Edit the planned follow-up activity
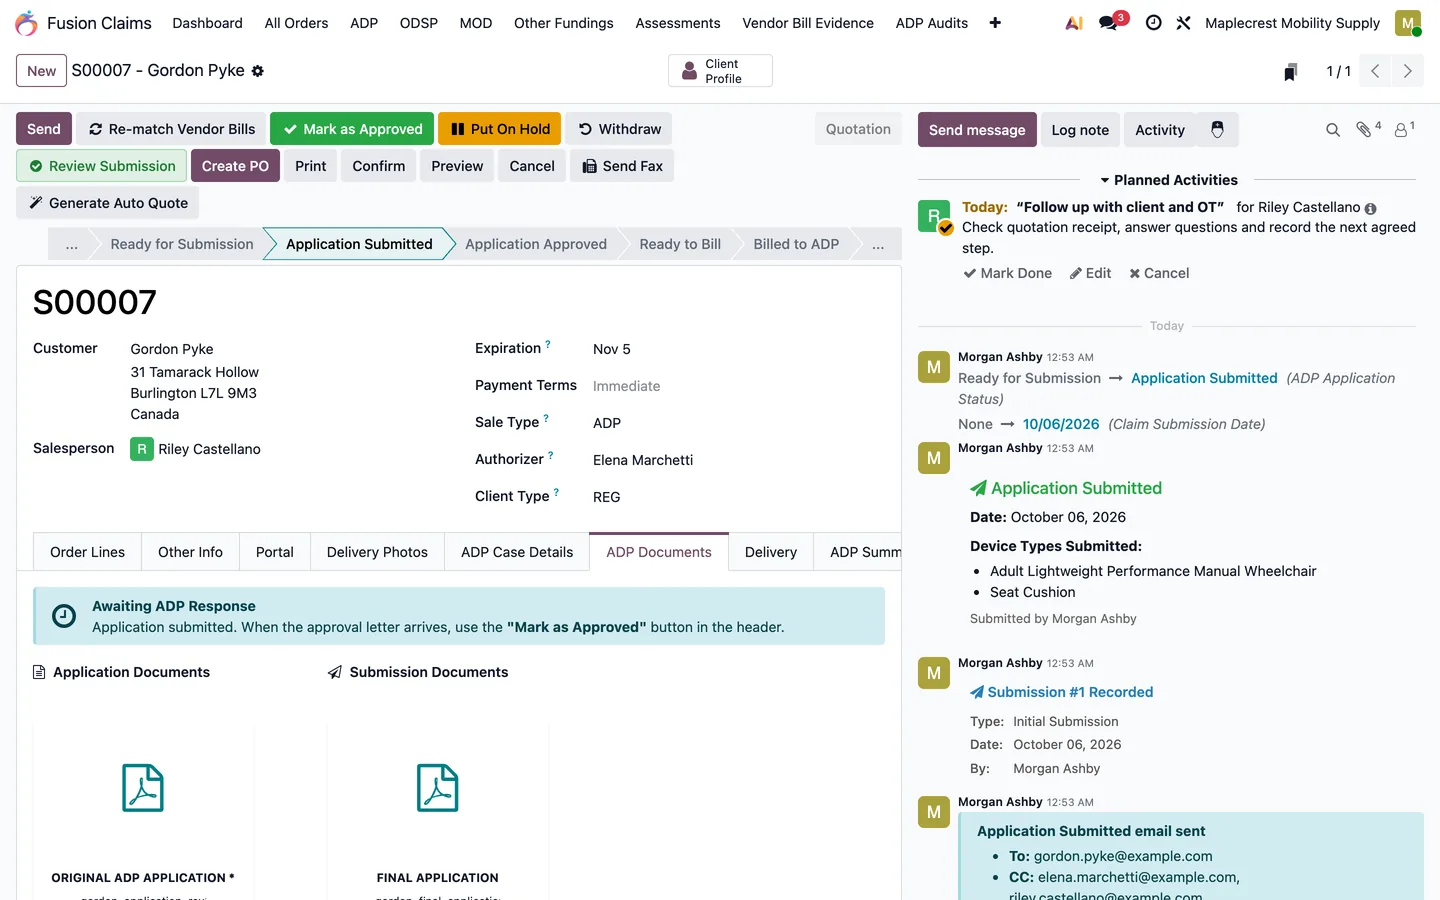Viewport: 1440px width, 900px height. click(1090, 273)
